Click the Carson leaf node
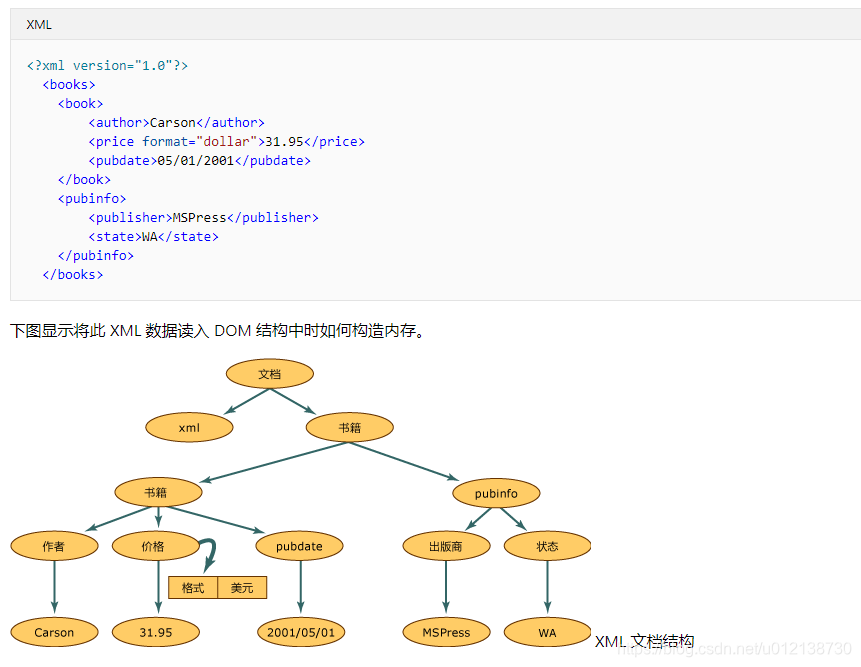 (54, 632)
